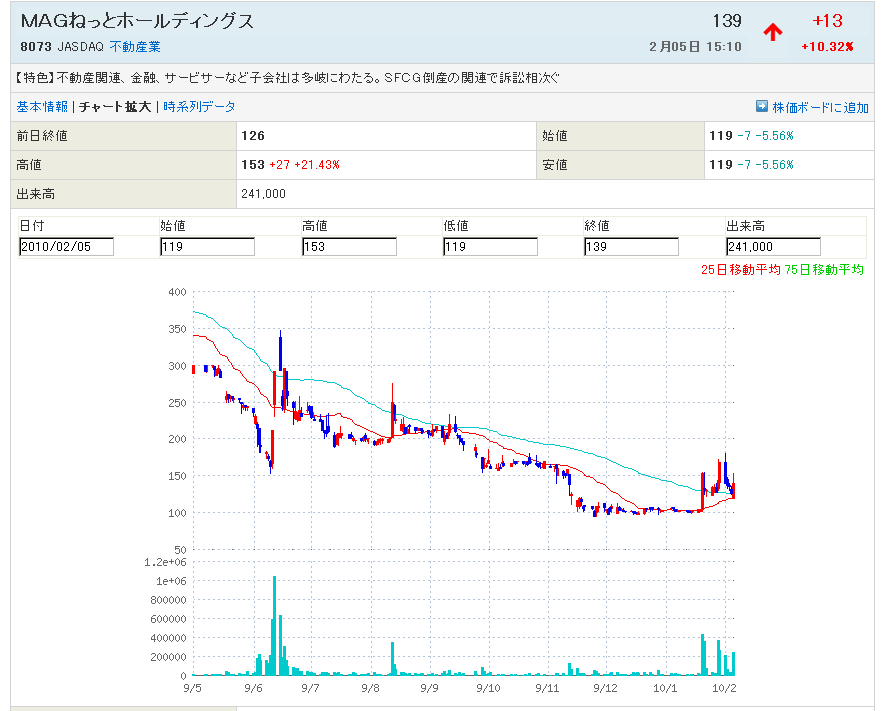Focus the 日付 field showing 2010/02/05
Viewport: 889px width, 711px height.
(66, 247)
